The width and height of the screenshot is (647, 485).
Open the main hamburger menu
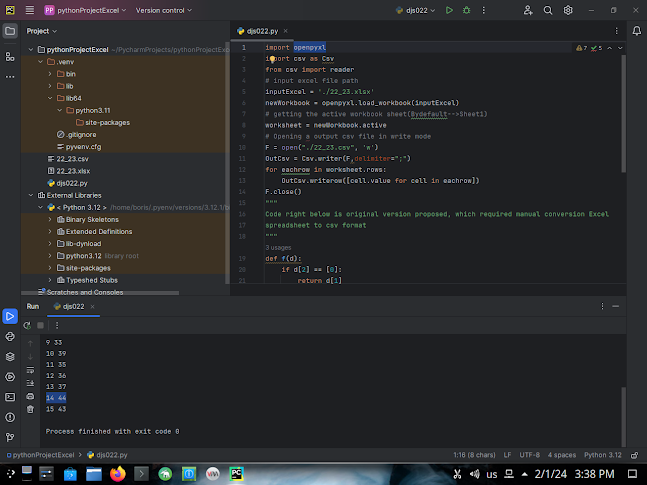tap(30, 10)
